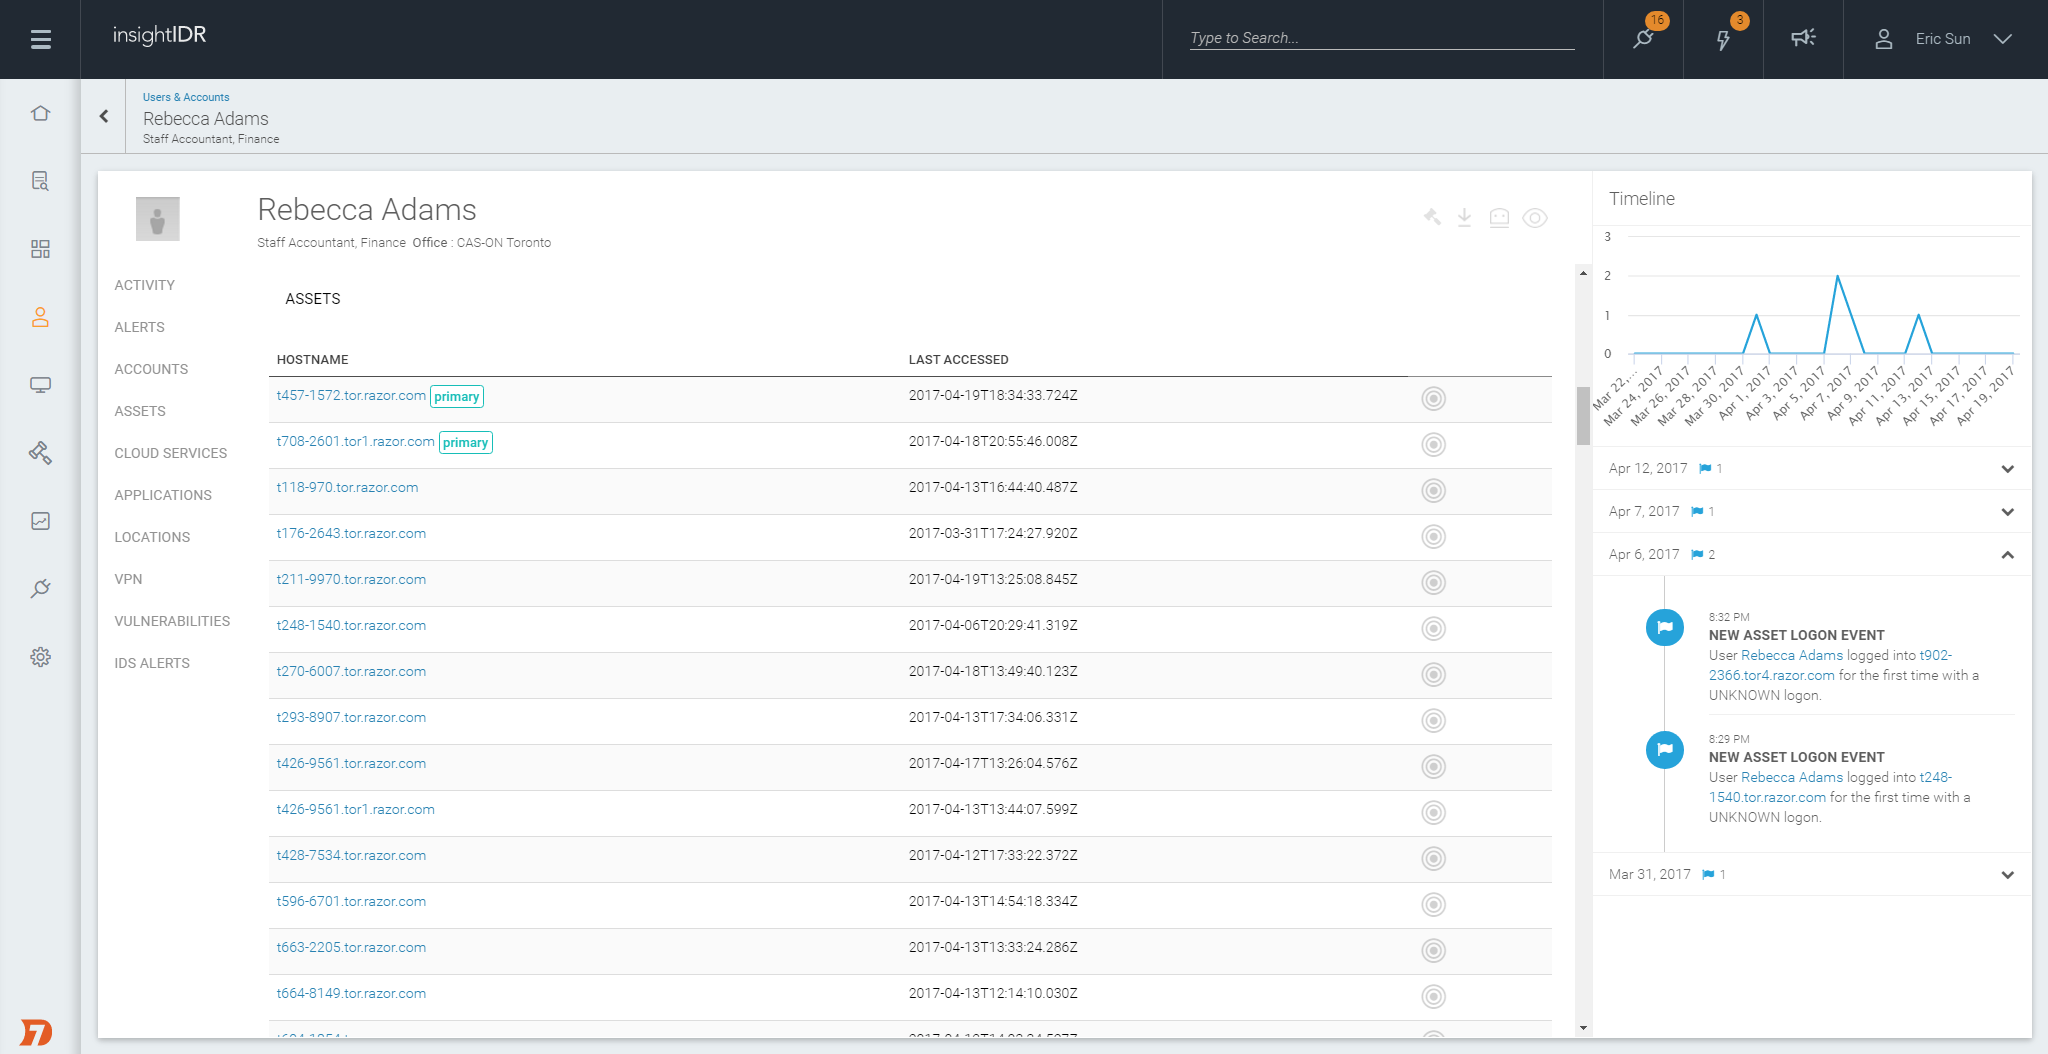Expand the Apr 12, 2017 timeline entry
2048x1054 pixels.
[2007, 469]
